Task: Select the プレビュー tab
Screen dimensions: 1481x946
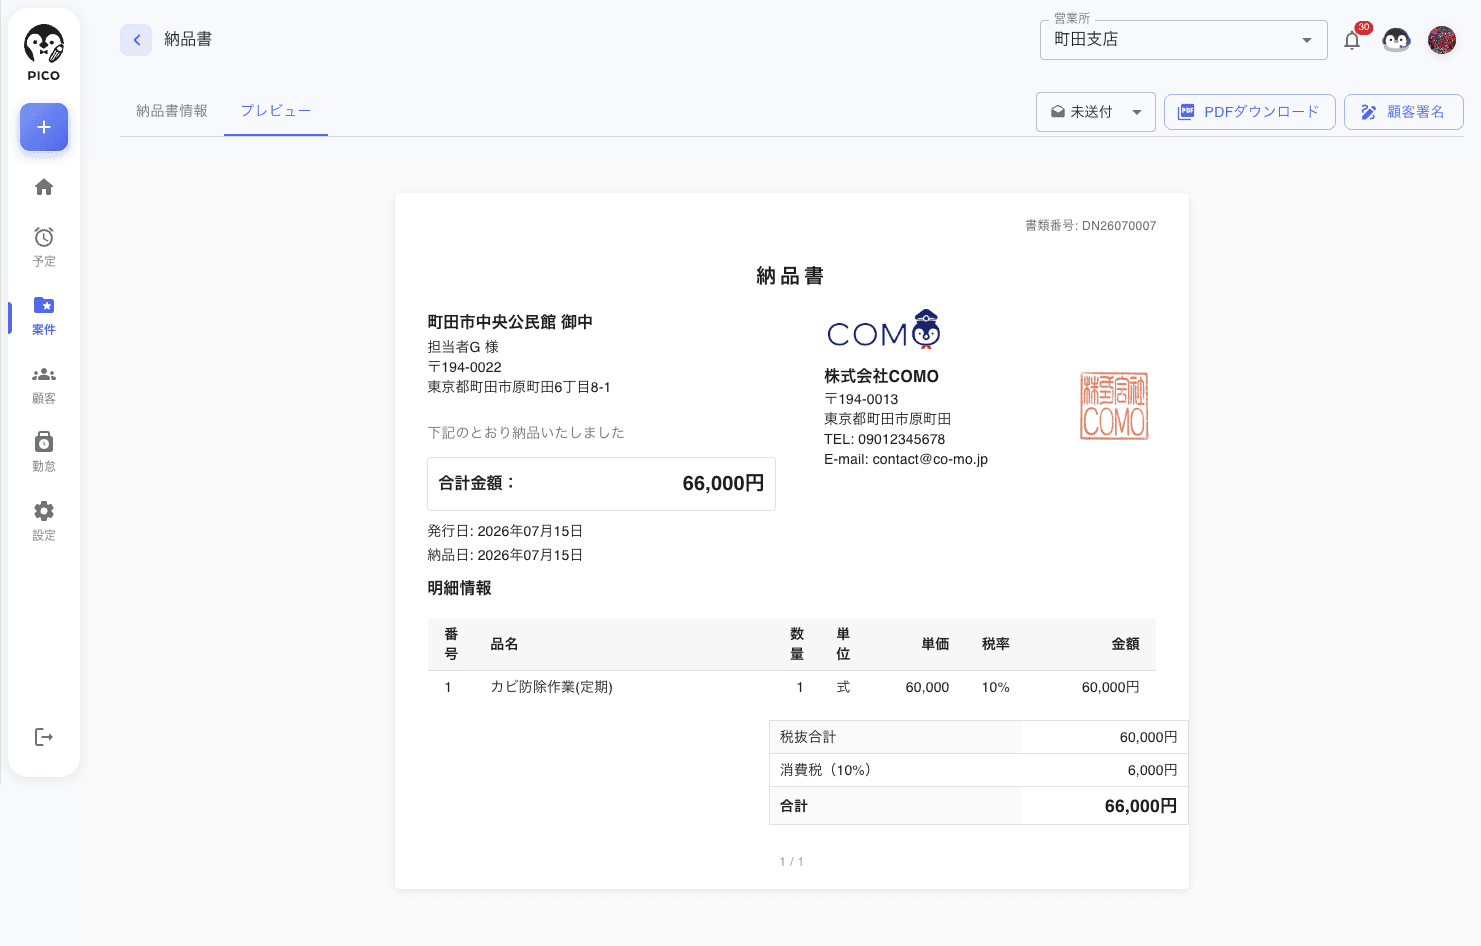Action: (276, 111)
